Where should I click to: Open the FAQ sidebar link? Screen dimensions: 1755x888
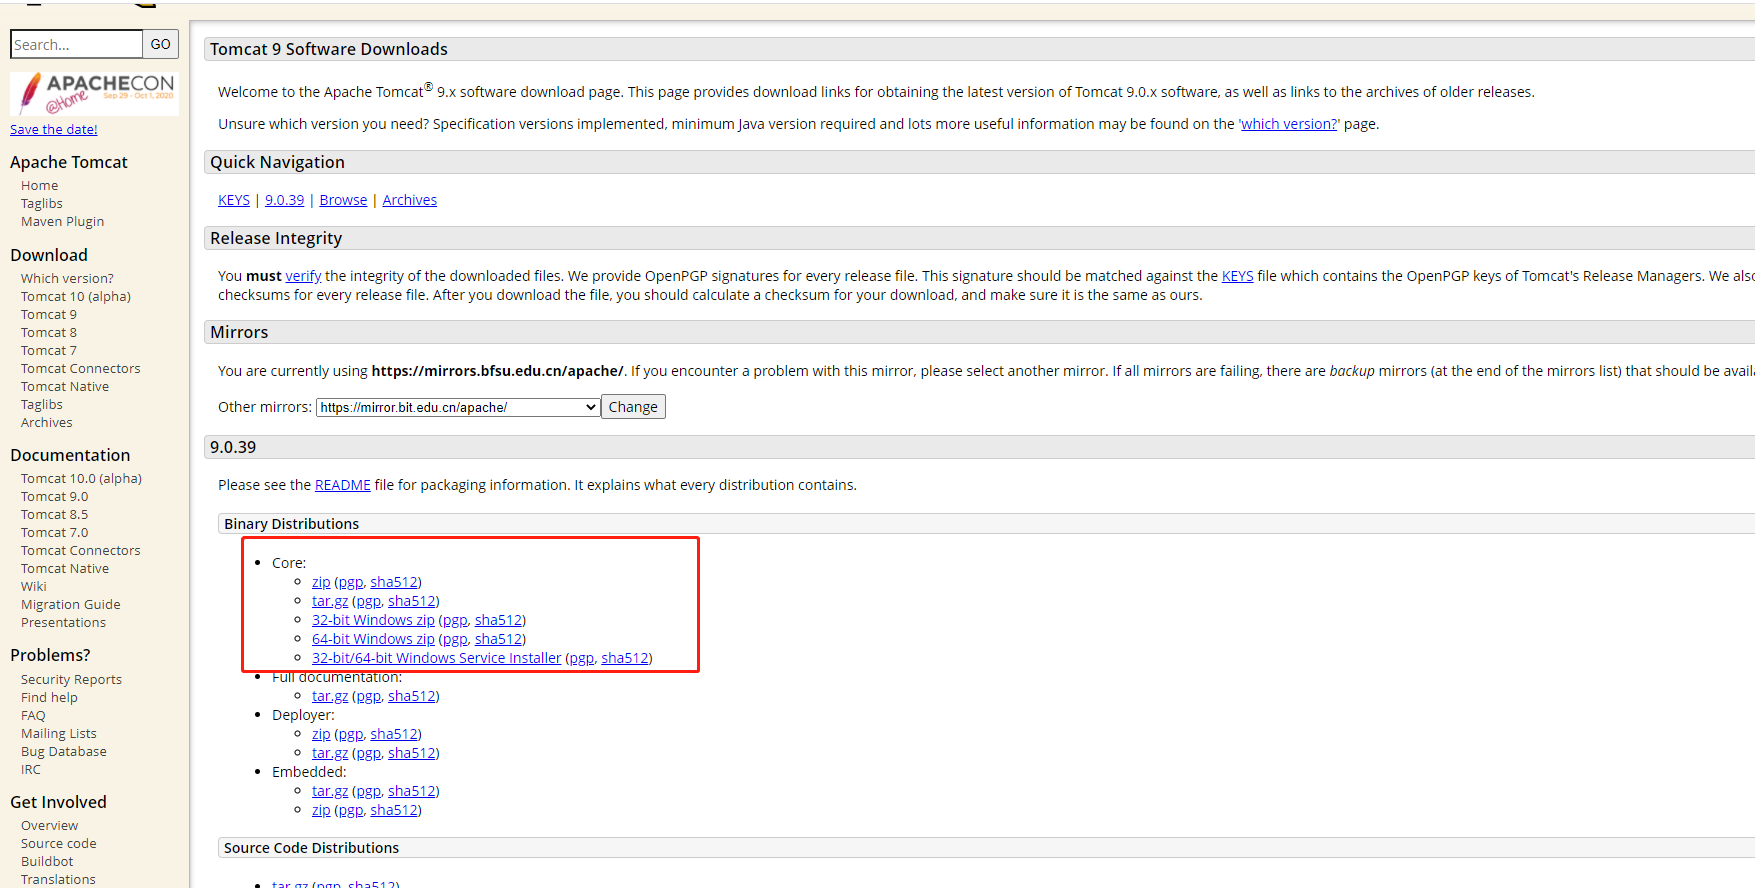33,716
